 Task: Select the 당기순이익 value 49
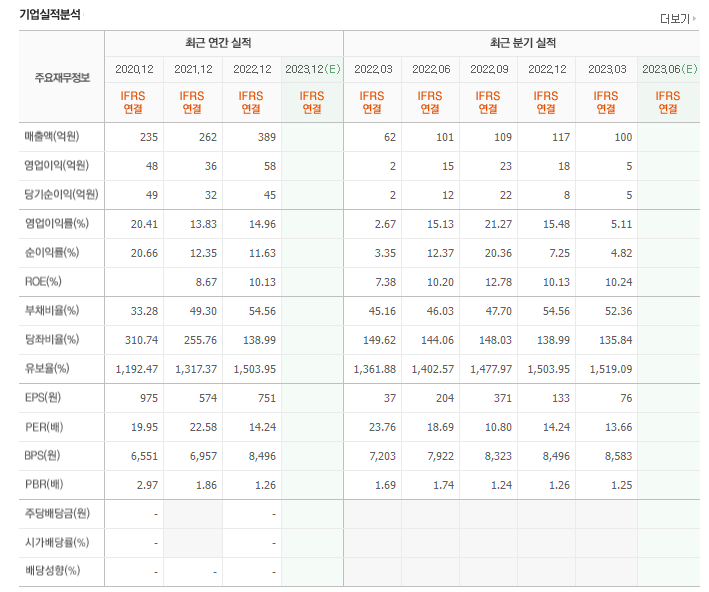tap(152, 195)
